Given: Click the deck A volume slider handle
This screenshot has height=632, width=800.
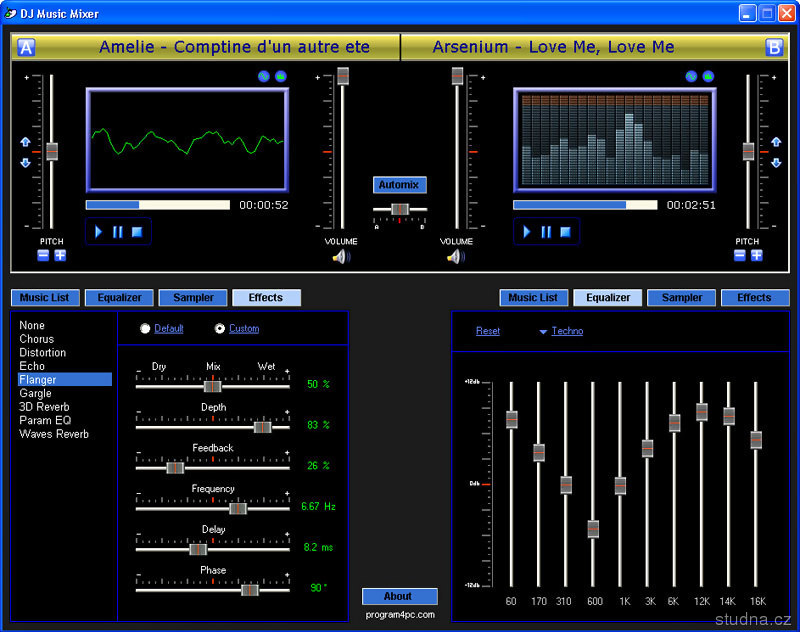Looking at the screenshot, I should tap(343, 76).
